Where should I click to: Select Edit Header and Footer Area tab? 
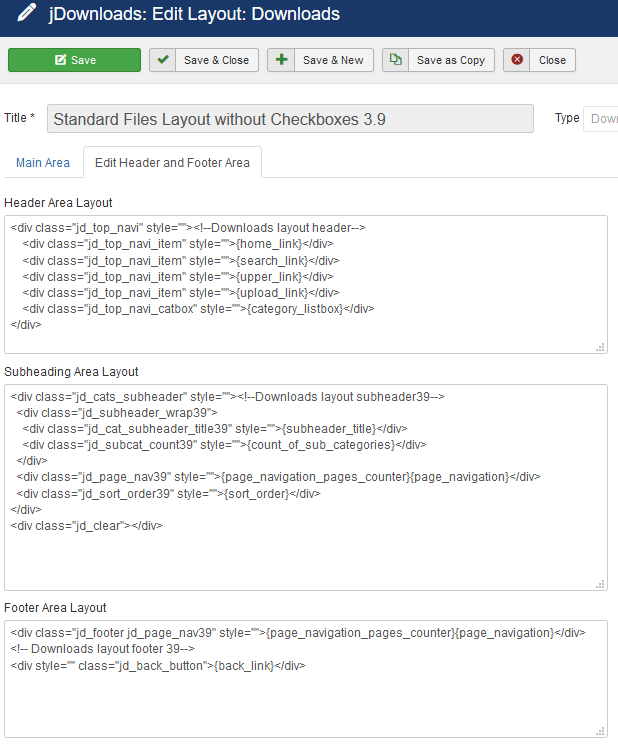(x=172, y=163)
